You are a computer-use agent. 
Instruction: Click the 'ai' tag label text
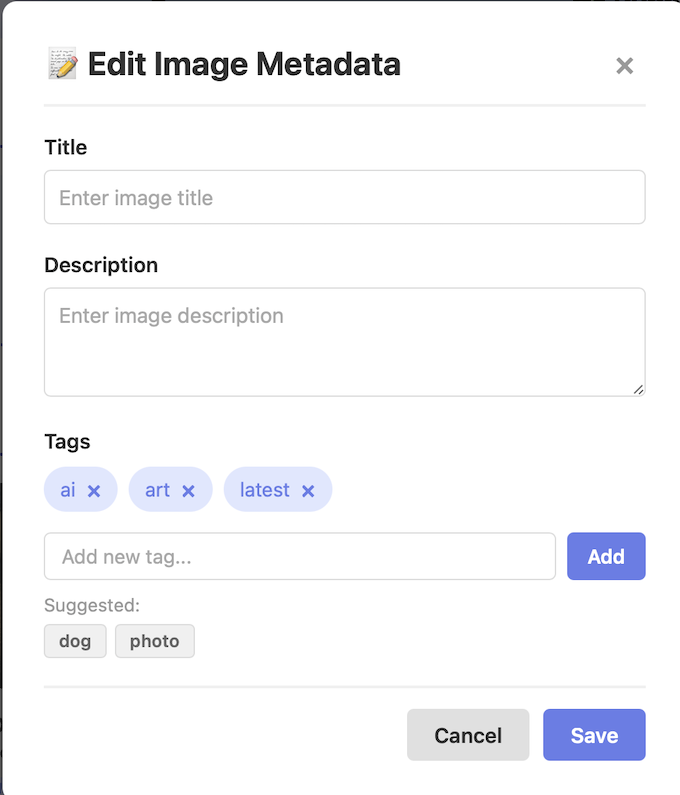(x=68, y=490)
